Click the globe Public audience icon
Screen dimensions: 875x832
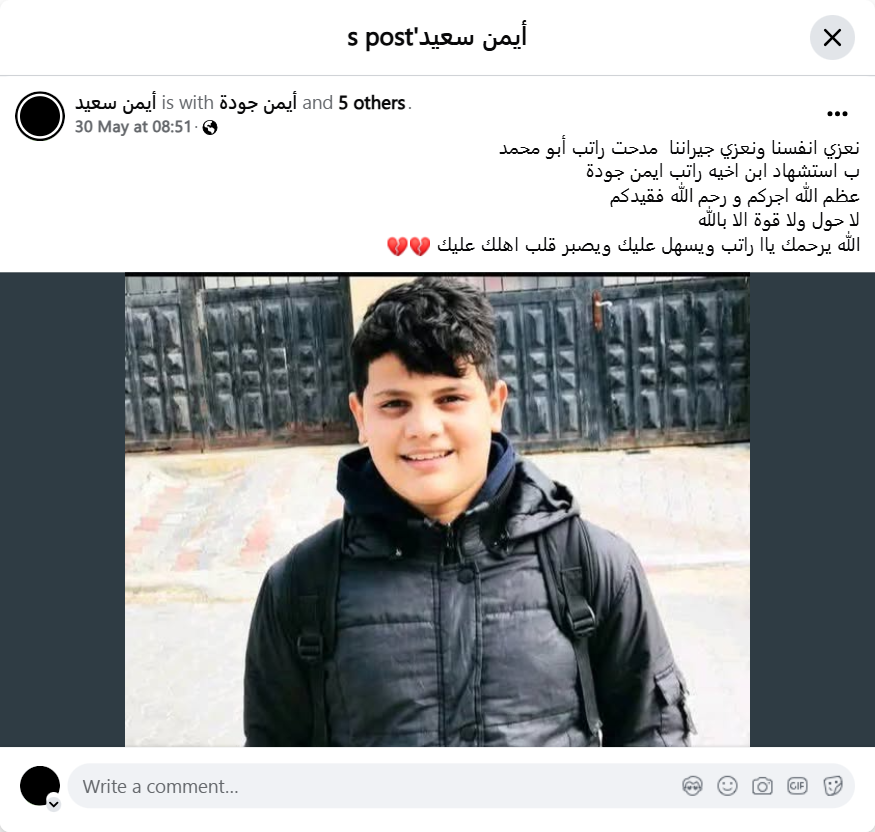(x=210, y=128)
